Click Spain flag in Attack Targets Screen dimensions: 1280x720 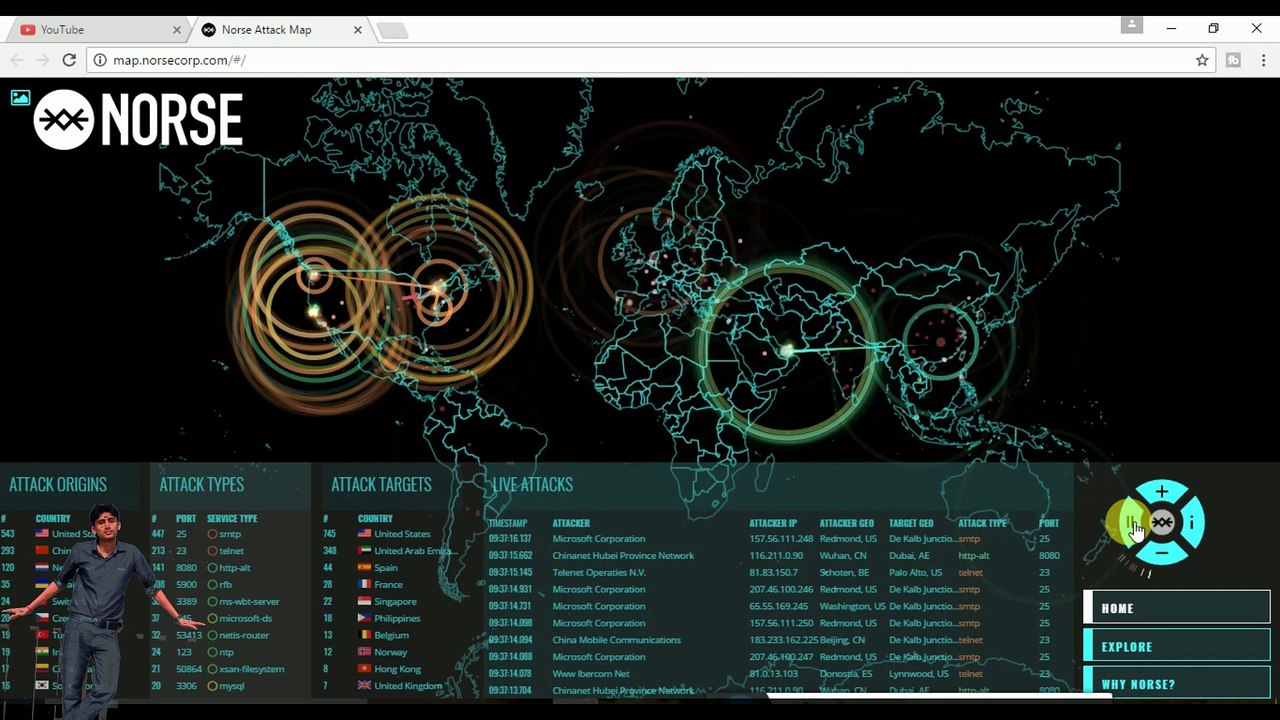tap(364, 568)
